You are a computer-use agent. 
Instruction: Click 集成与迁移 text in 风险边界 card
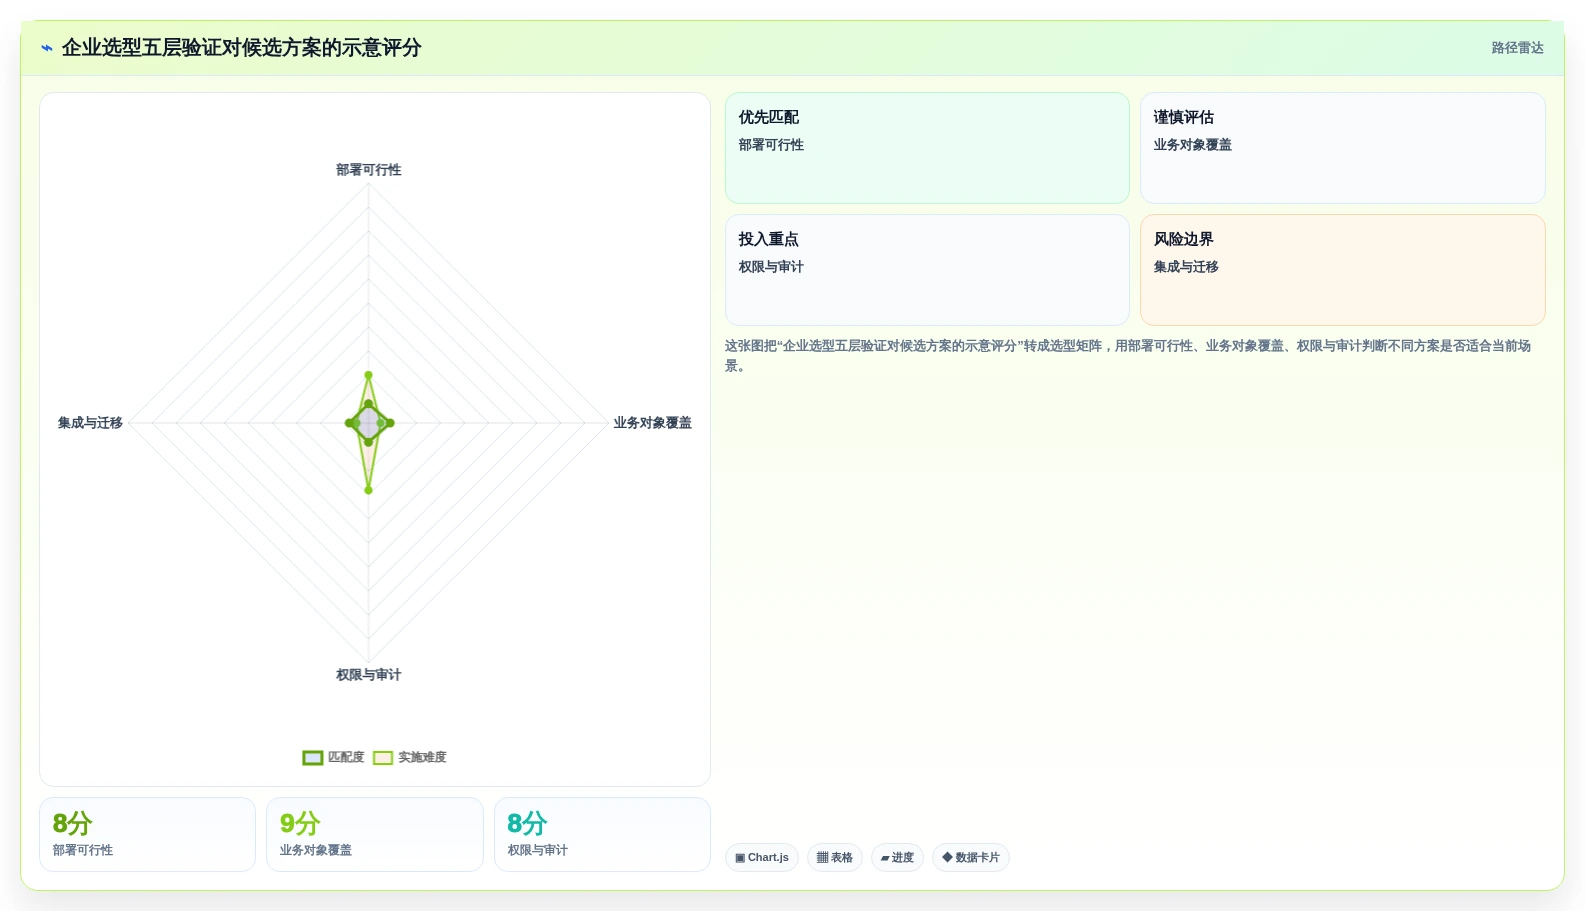(1186, 267)
